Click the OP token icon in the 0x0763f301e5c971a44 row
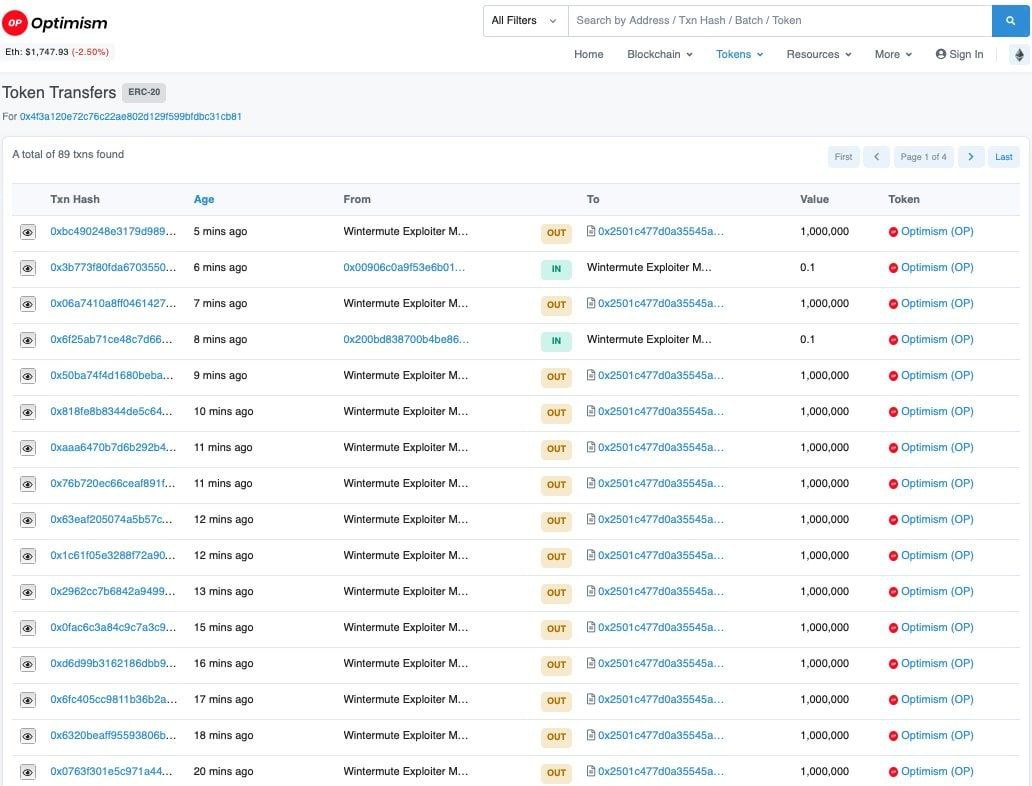1032x786 pixels. point(893,772)
